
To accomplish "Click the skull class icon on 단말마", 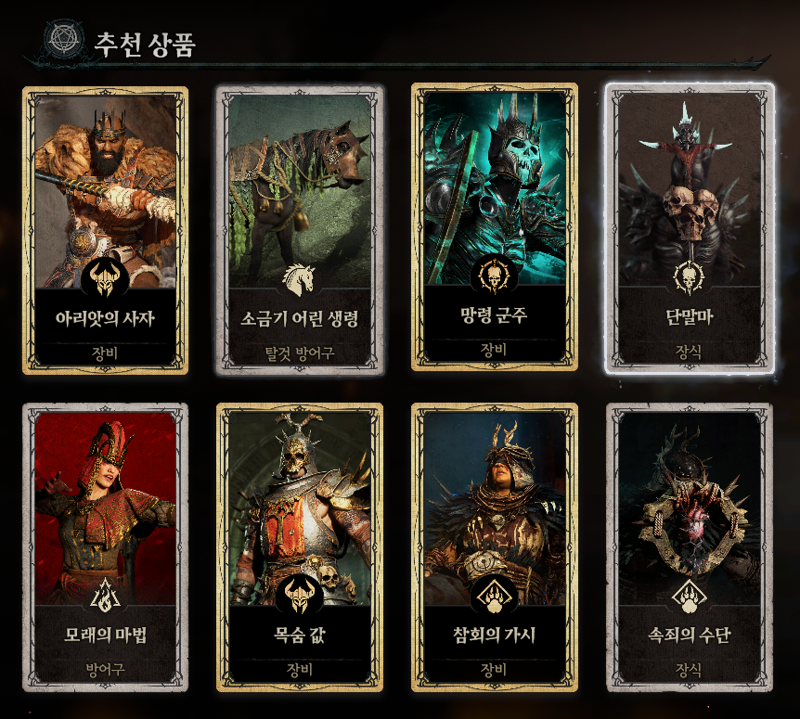I will pos(689,278).
